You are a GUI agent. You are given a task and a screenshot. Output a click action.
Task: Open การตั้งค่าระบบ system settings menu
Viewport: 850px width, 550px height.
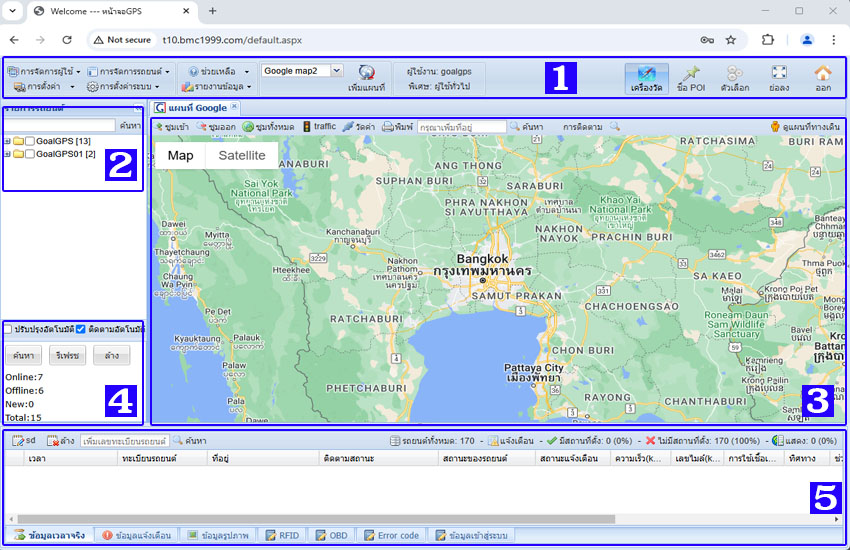pyautogui.click(x=123, y=87)
